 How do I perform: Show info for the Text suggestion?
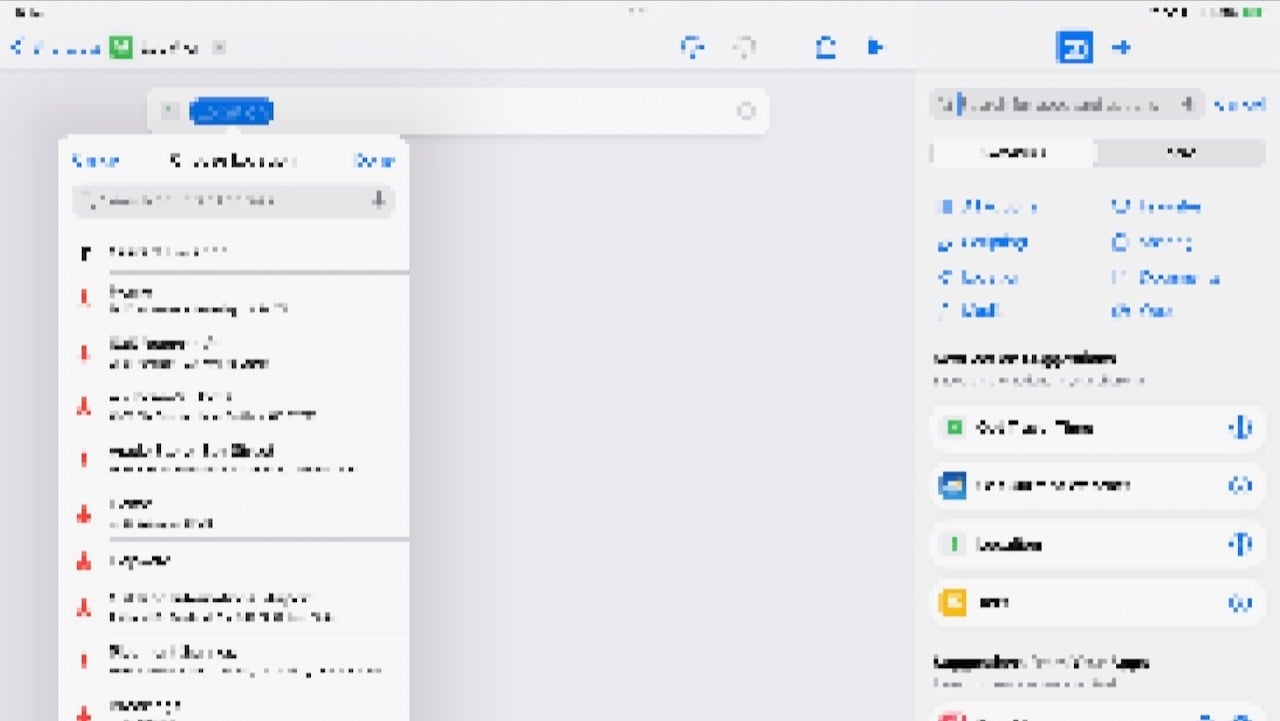coord(1240,603)
